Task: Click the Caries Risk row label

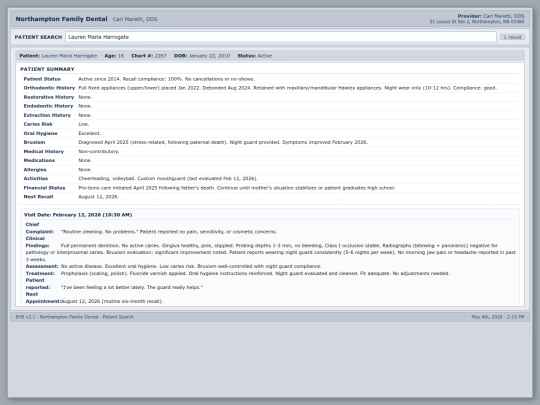Action: point(38,124)
